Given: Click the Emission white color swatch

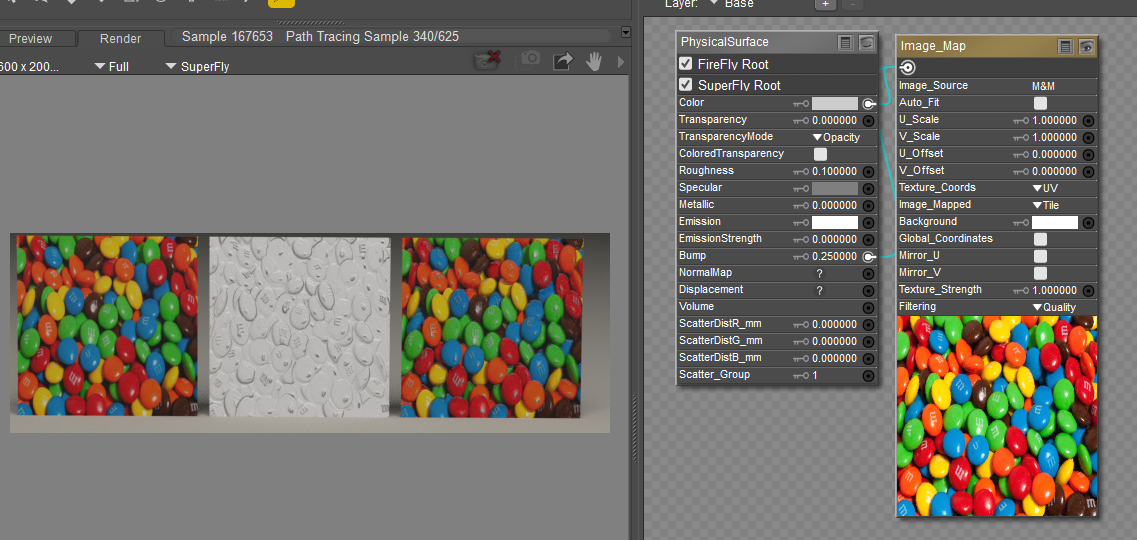Looking at the screenshot, I should click(834, 222).
